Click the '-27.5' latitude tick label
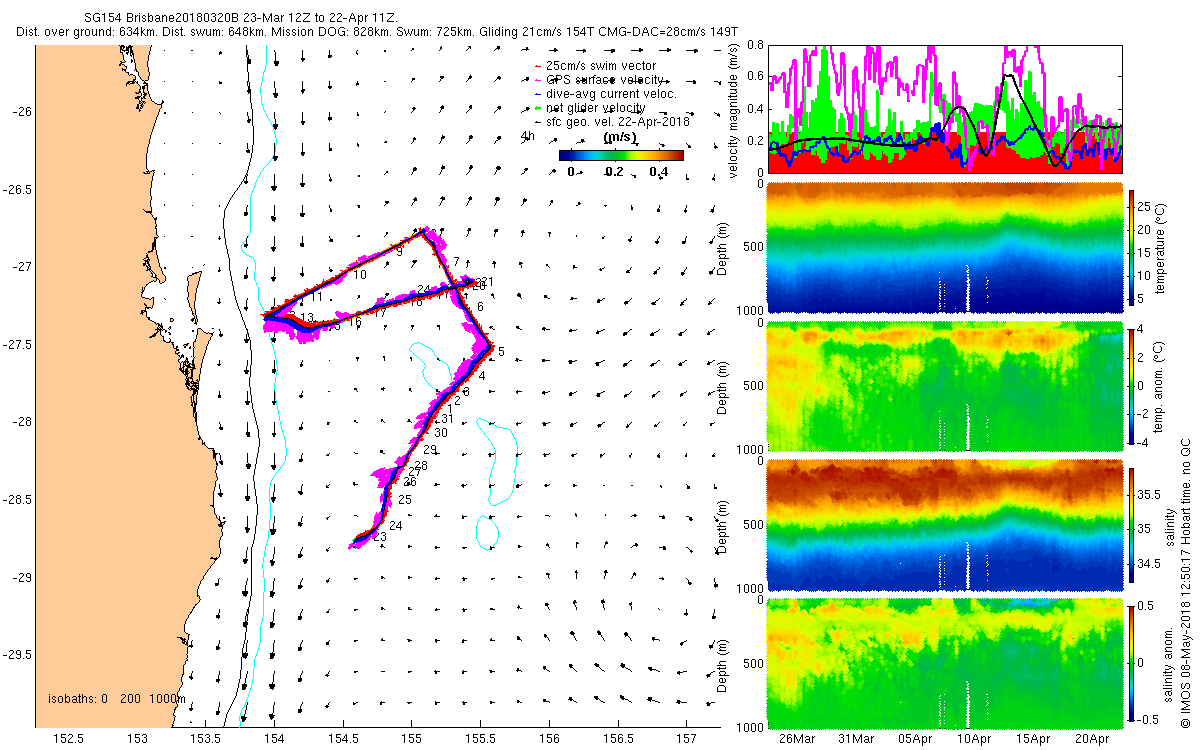The height and width of the screenshot is (750, 1200). [x=16, y=344]
